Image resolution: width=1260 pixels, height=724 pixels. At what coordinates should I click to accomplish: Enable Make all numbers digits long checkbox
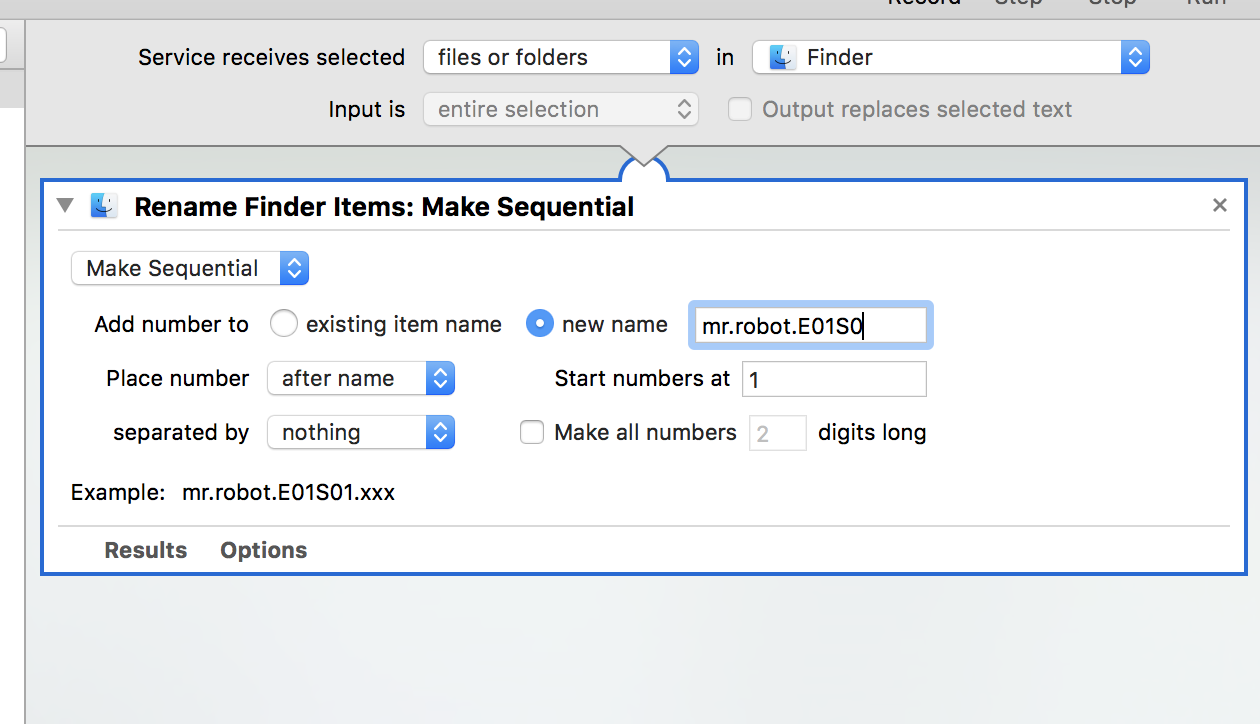(x=532, y=432)
